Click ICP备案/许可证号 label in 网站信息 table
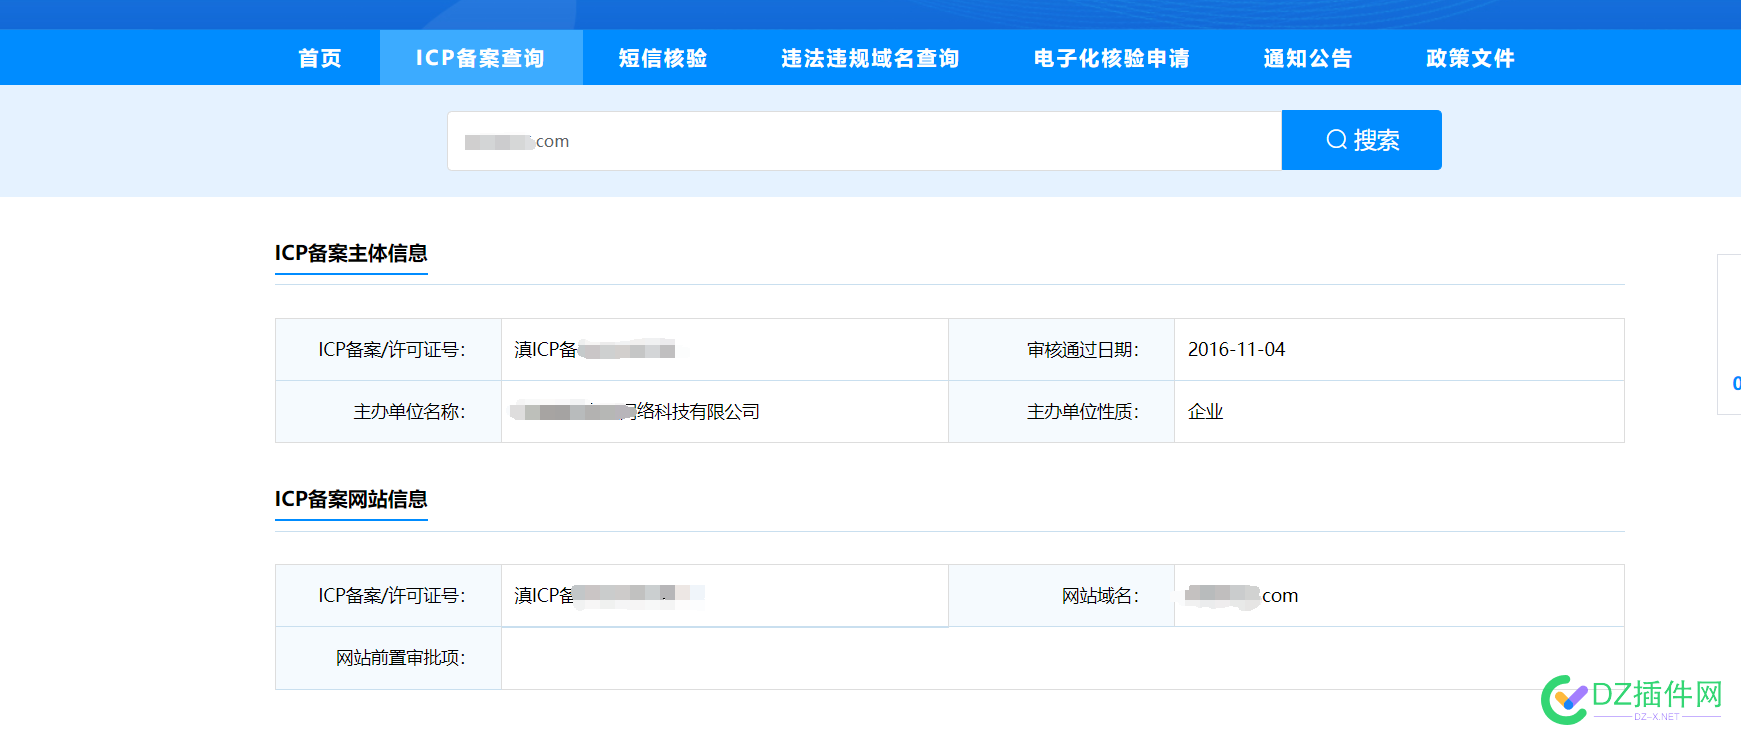The height and width of the screenshot is (740, 1741). [388, 595]
